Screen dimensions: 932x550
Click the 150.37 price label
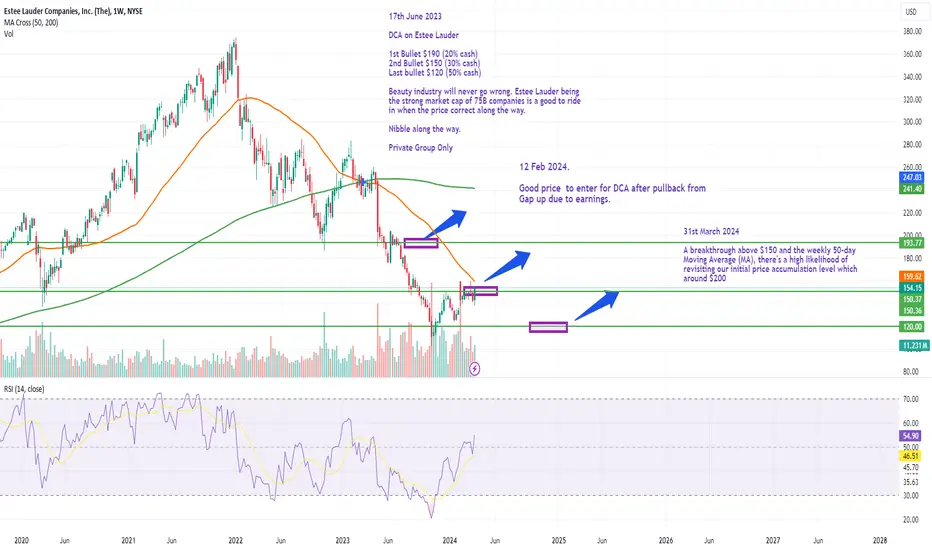(x=912, y=299)
